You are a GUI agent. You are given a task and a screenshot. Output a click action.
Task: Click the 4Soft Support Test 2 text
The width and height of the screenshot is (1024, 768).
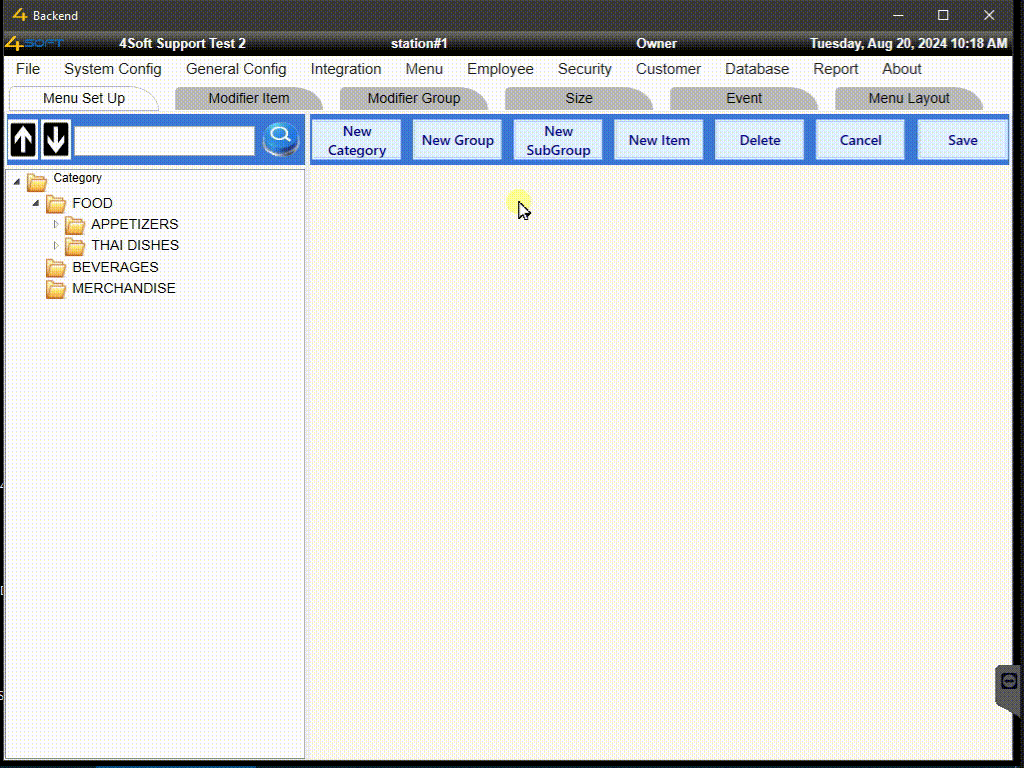(x=182, y=43)
